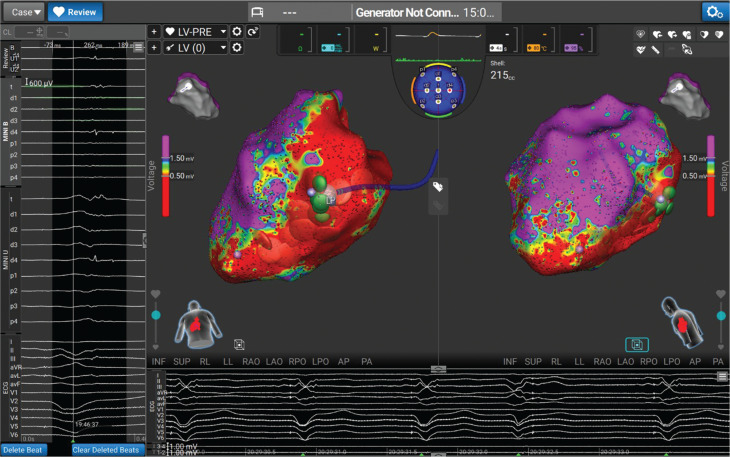This screenshot has width=730, height=457.
Task: Open the system settings gear icon
Action: (714, 12)
